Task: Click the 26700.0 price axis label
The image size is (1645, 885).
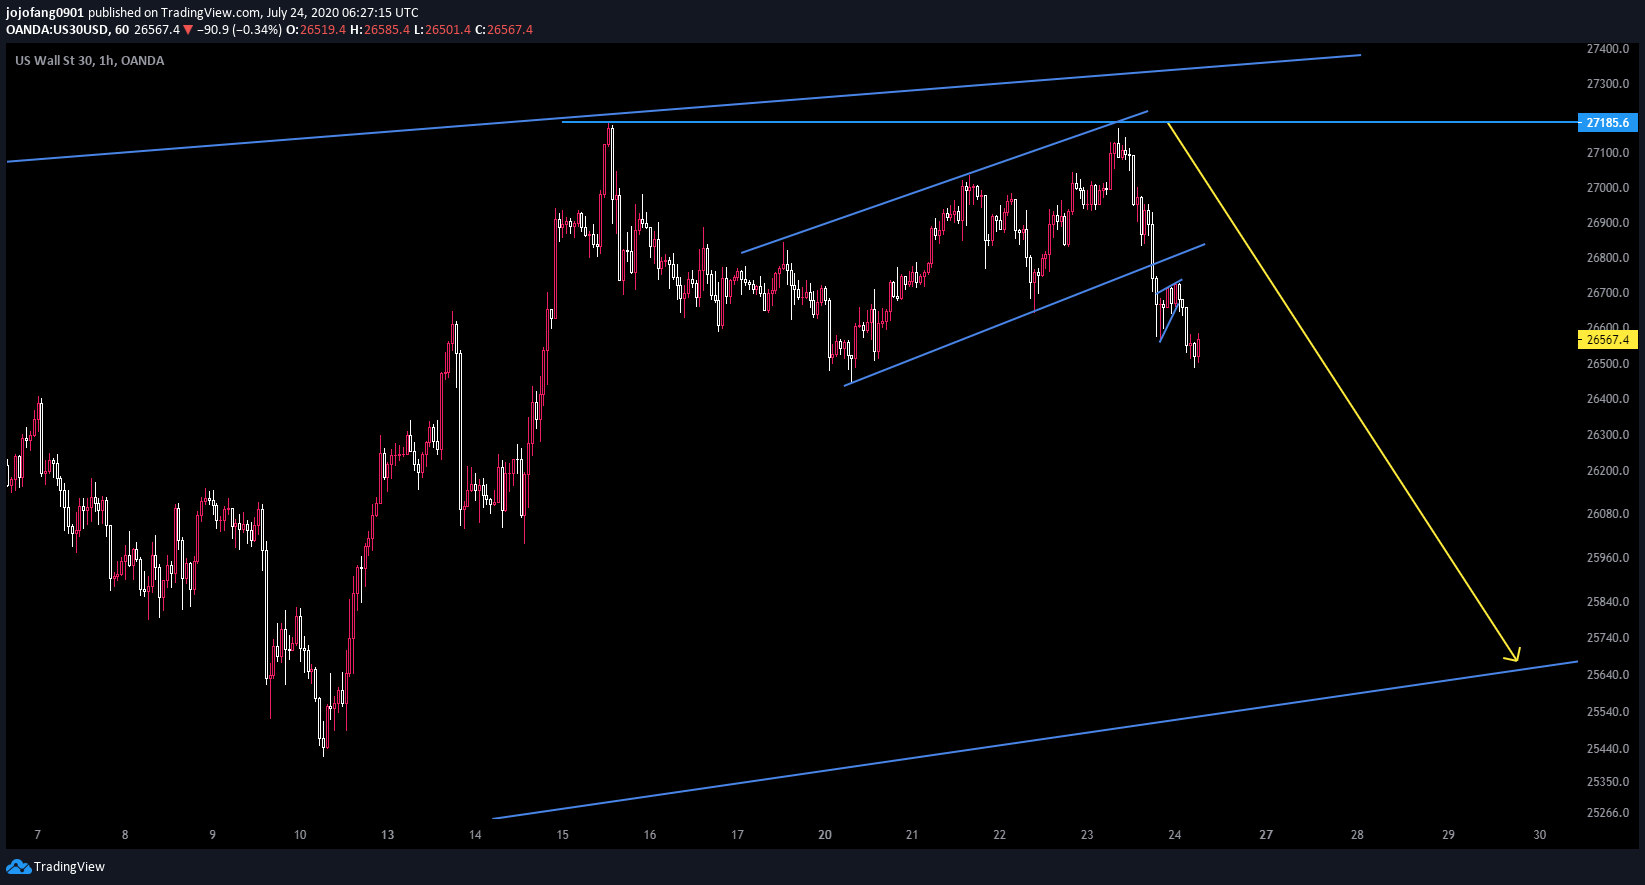Action: 1608,293
